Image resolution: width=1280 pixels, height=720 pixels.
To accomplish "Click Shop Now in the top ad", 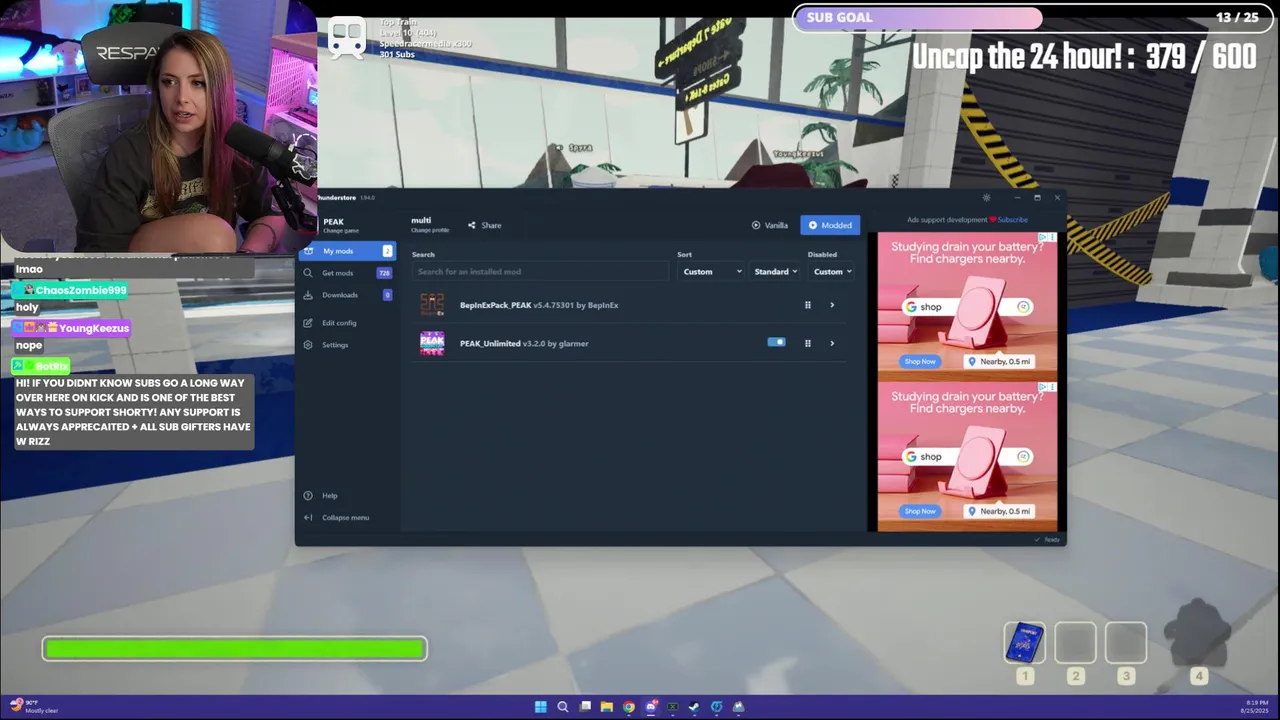I will point(920,361).
